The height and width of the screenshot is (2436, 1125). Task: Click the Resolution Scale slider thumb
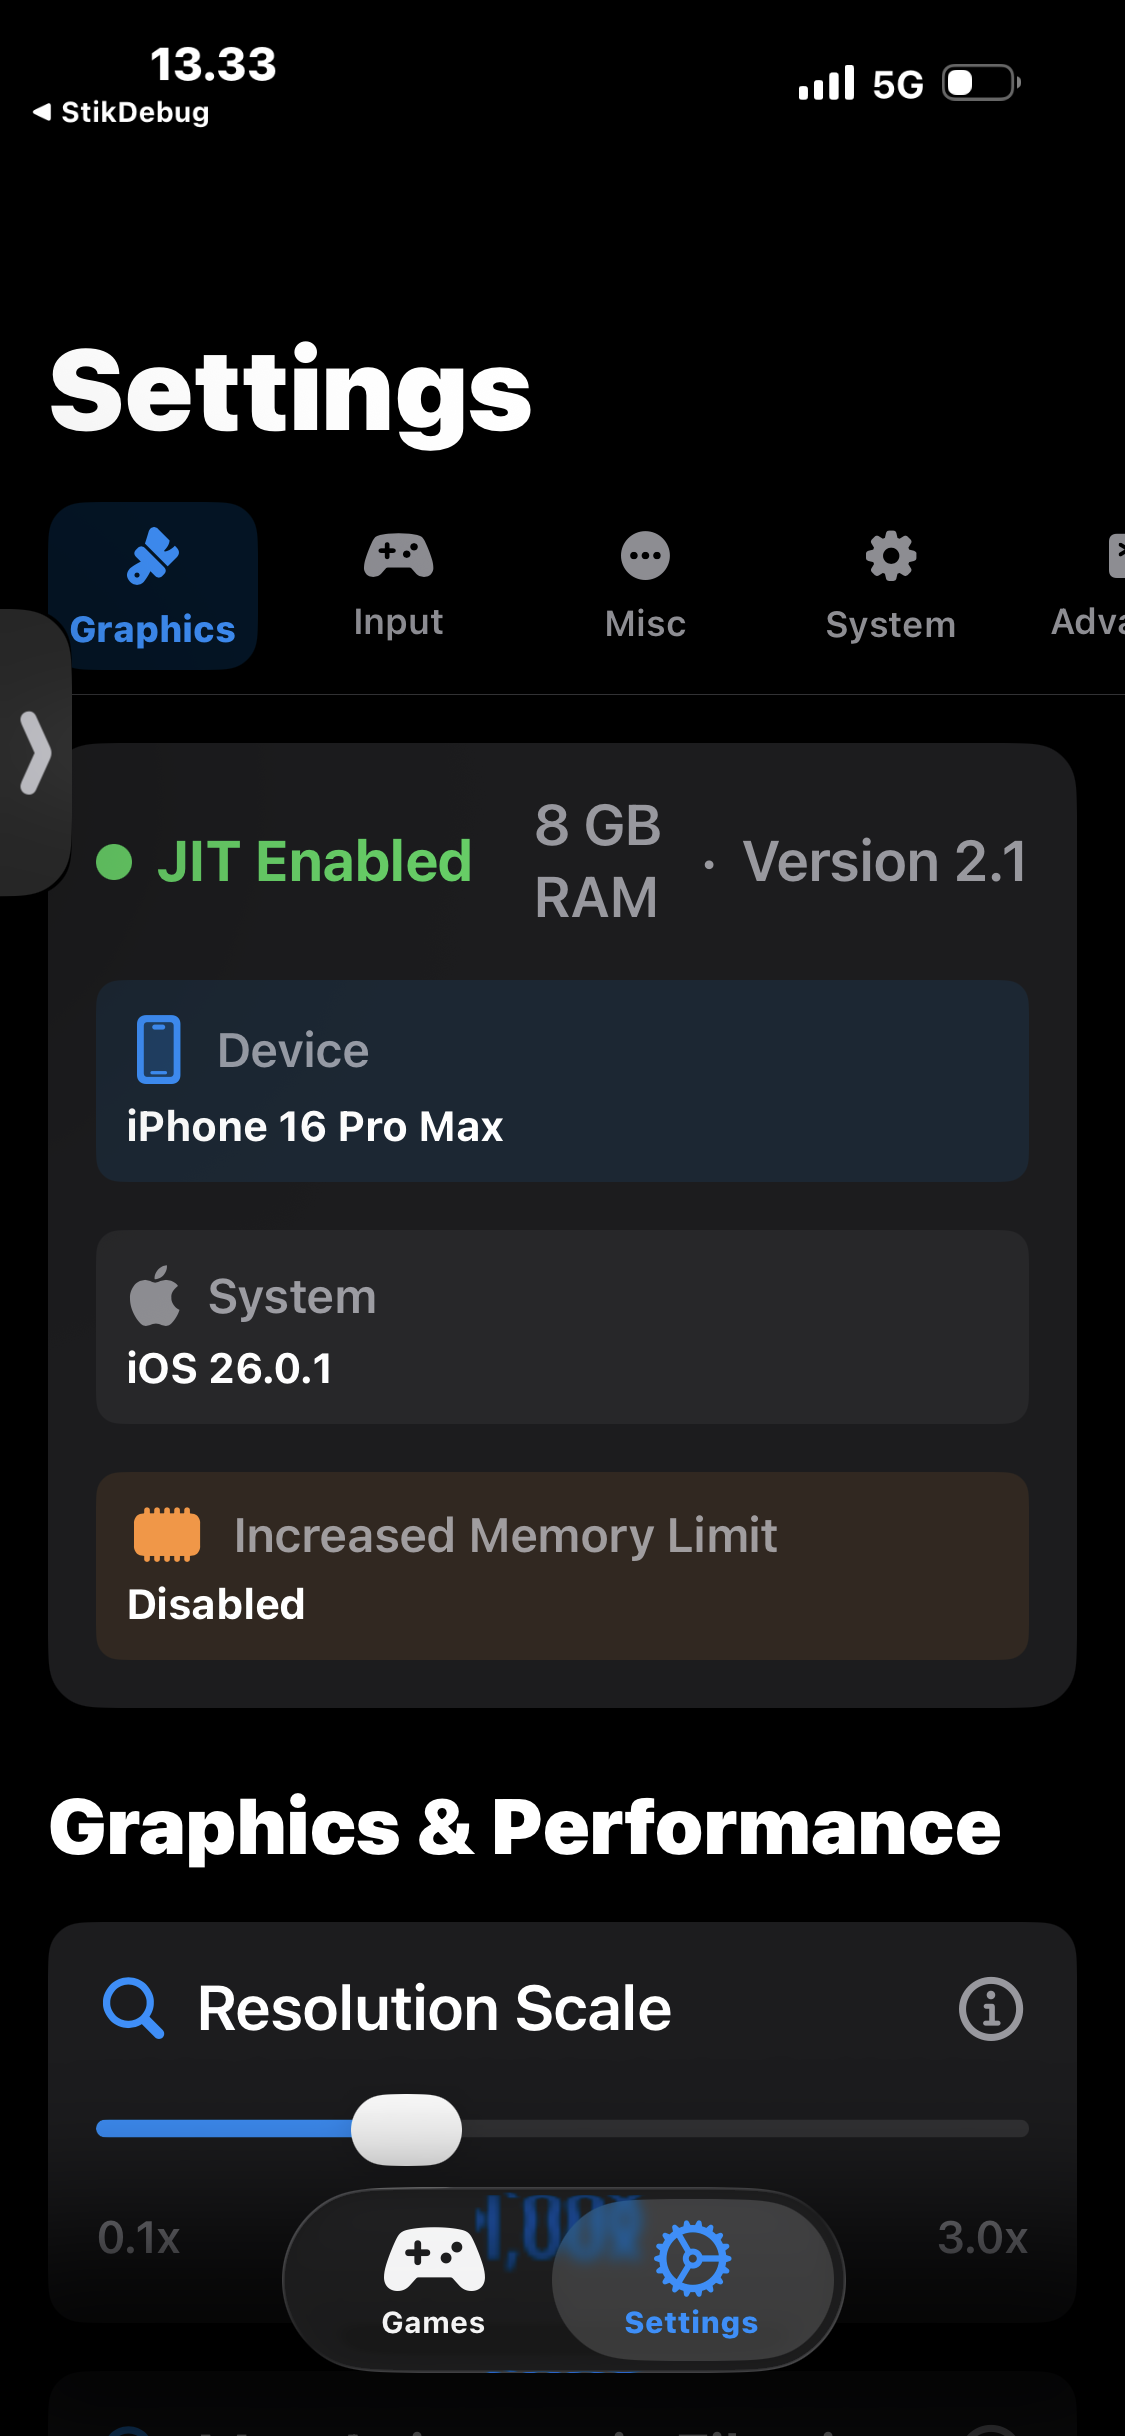click(x=407, y=2129)
